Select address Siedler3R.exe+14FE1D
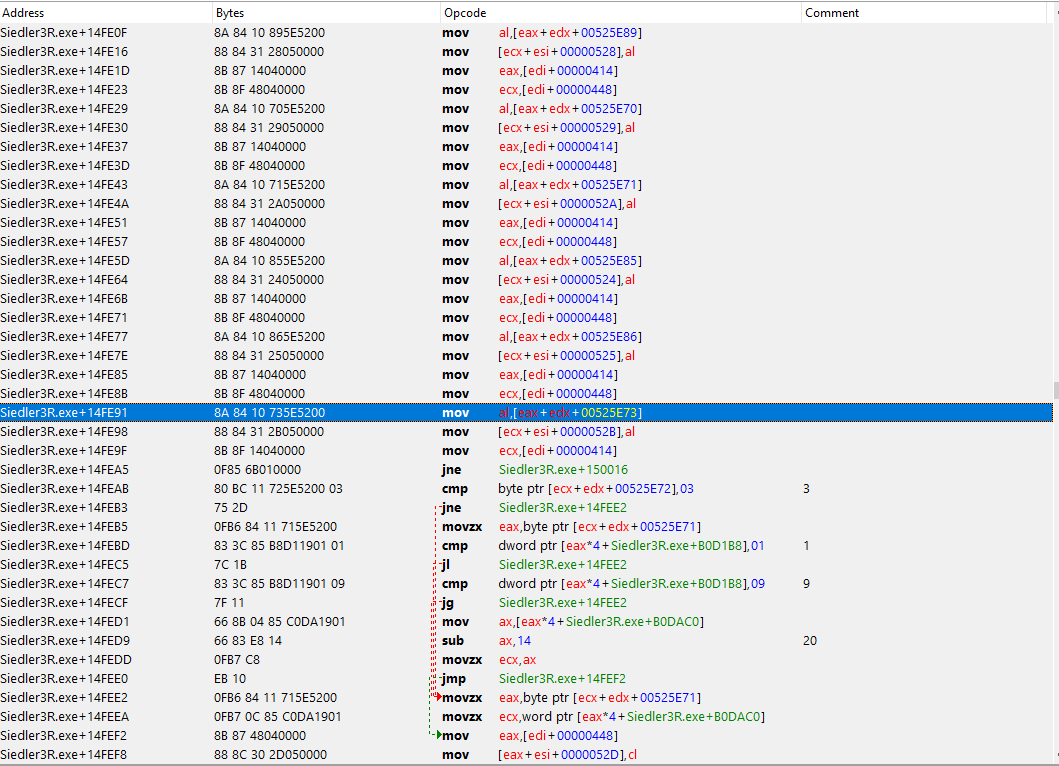The image size is (1059, 766). (x=65, y=71)
